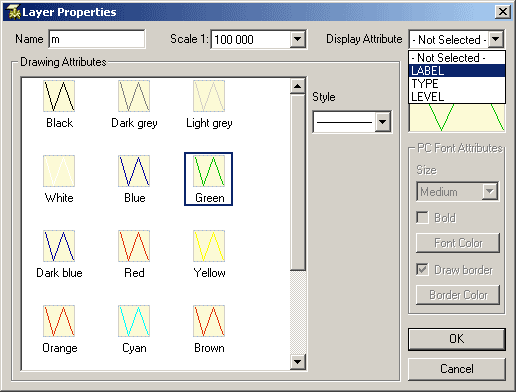516x392 pixels.
Task: Select the Black line color icon
Action: pyautogui.click(x=59, y=96)
